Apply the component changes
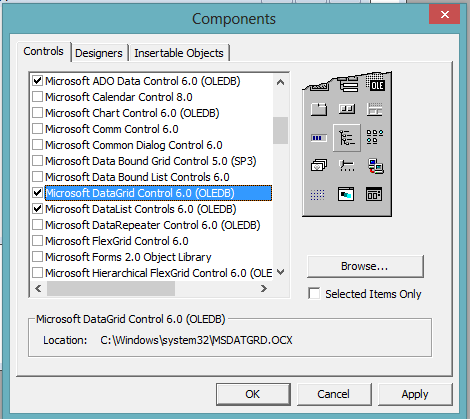 415,394
